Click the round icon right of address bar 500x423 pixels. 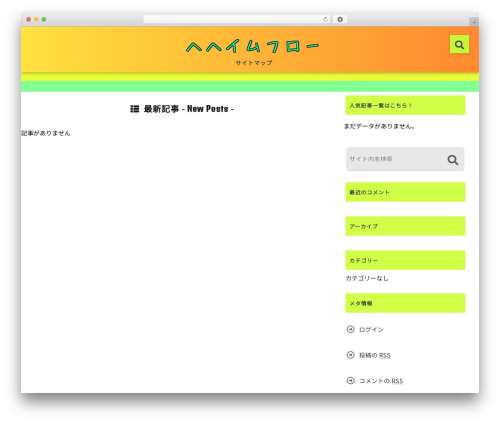tap(340, 19)
